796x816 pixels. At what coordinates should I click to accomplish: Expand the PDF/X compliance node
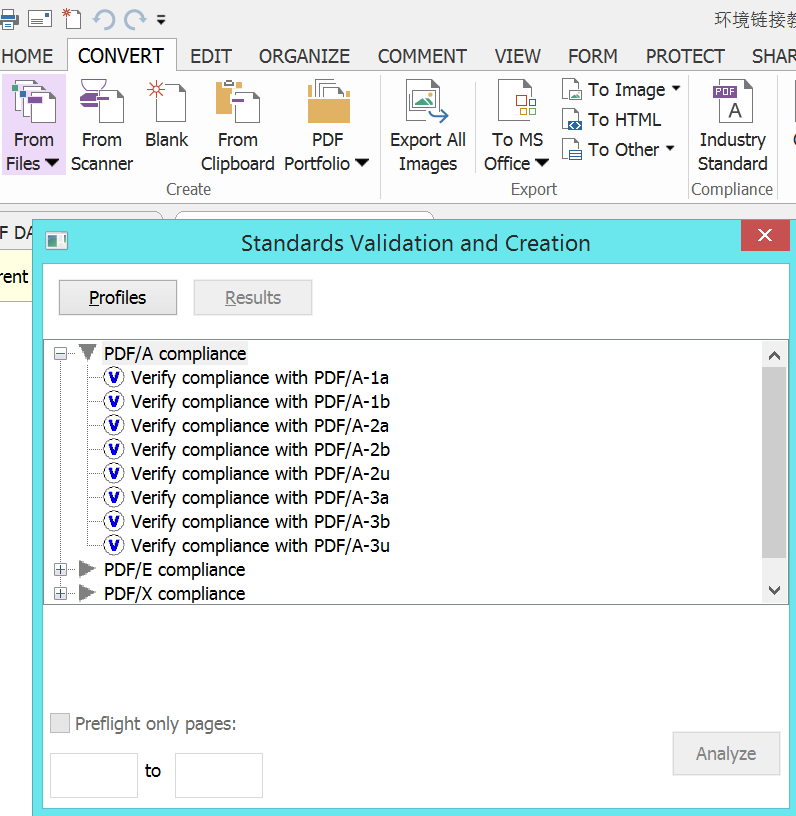point(60,594)
